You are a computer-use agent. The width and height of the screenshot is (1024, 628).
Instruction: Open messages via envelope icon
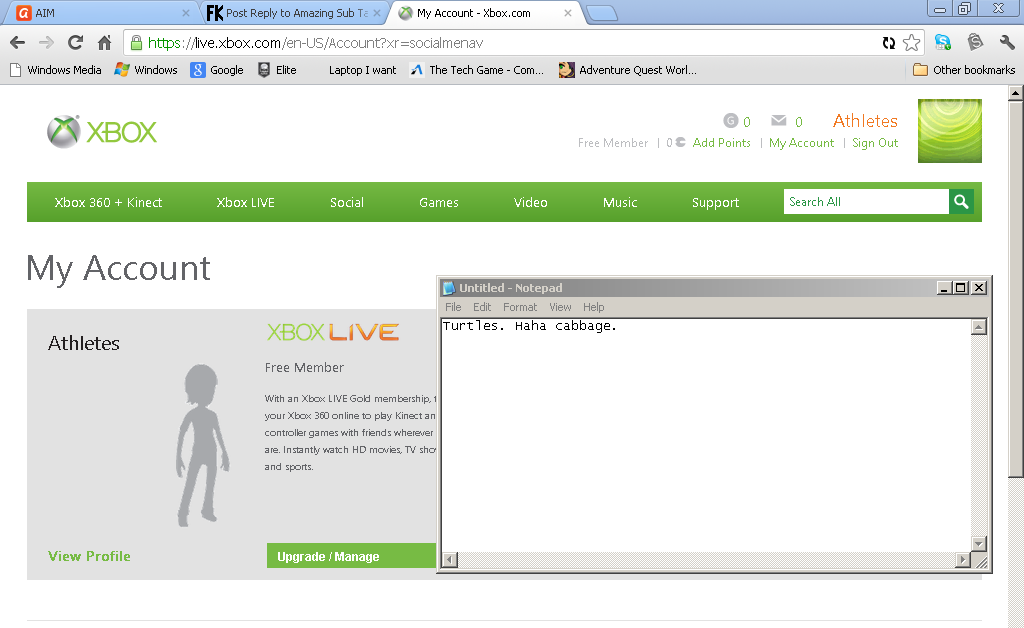coord(778,120)
